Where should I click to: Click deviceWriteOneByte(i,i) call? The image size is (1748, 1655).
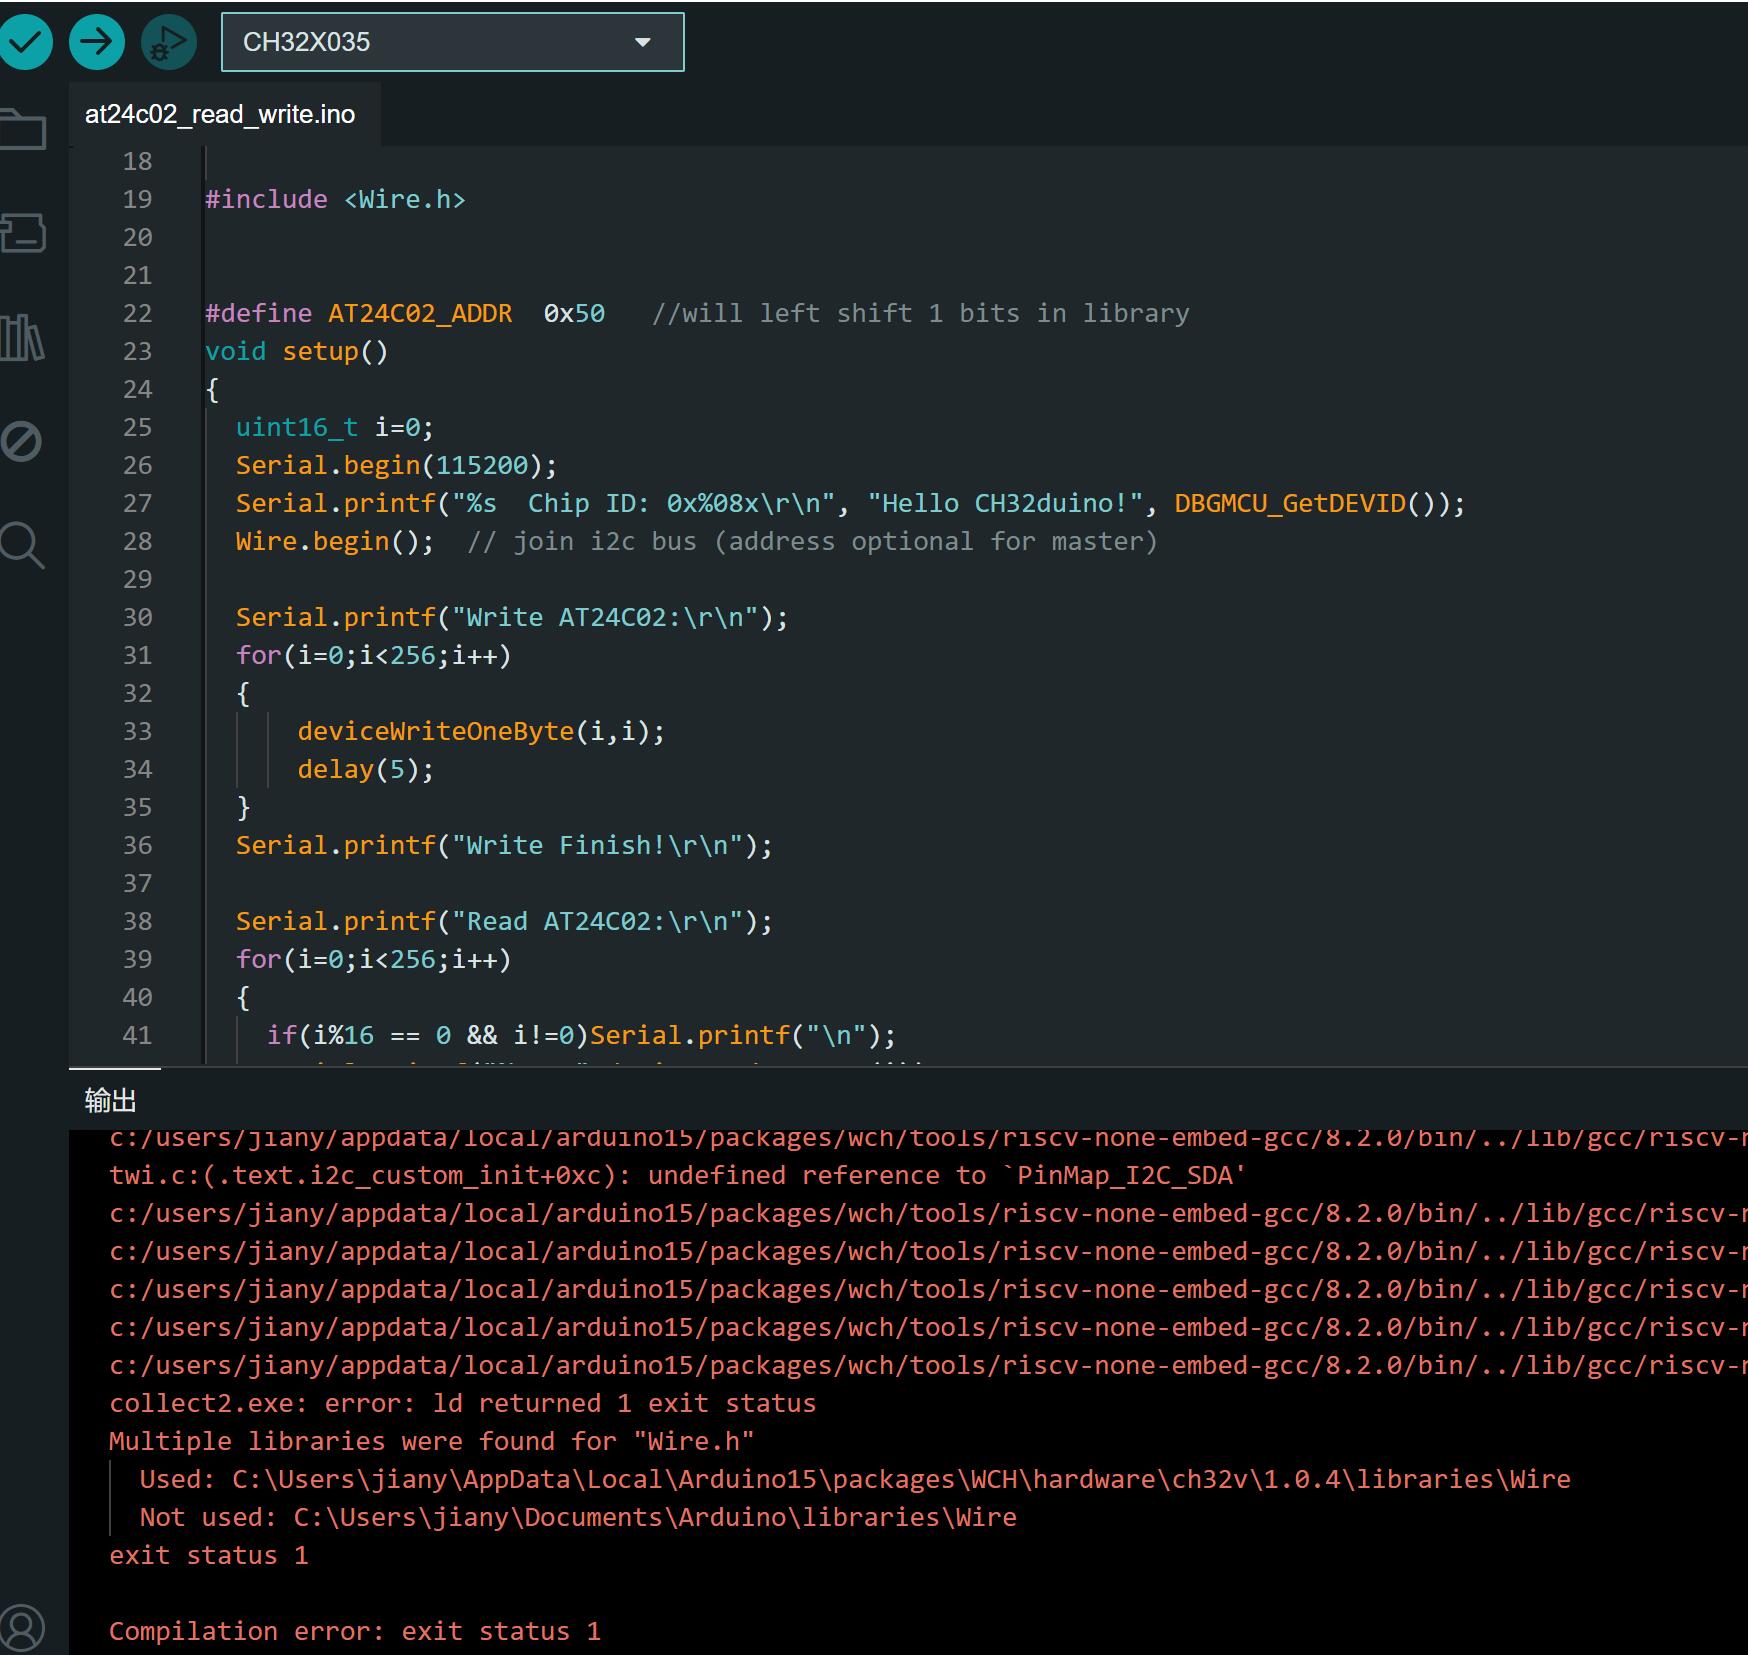click(x=481, y=731)
